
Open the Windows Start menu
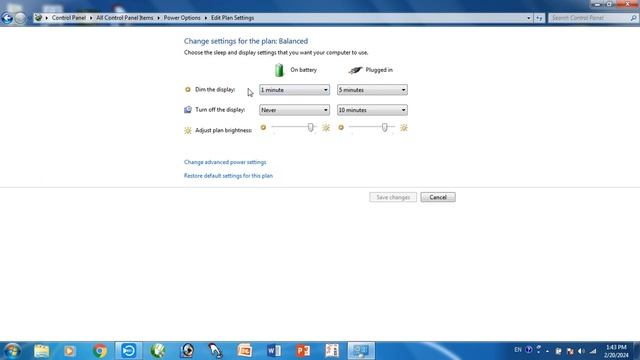[12, 351]
